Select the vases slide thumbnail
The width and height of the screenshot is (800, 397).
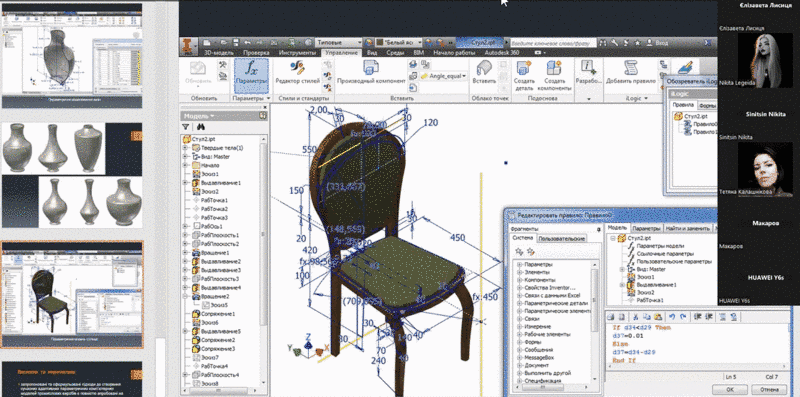click(72, 175)
